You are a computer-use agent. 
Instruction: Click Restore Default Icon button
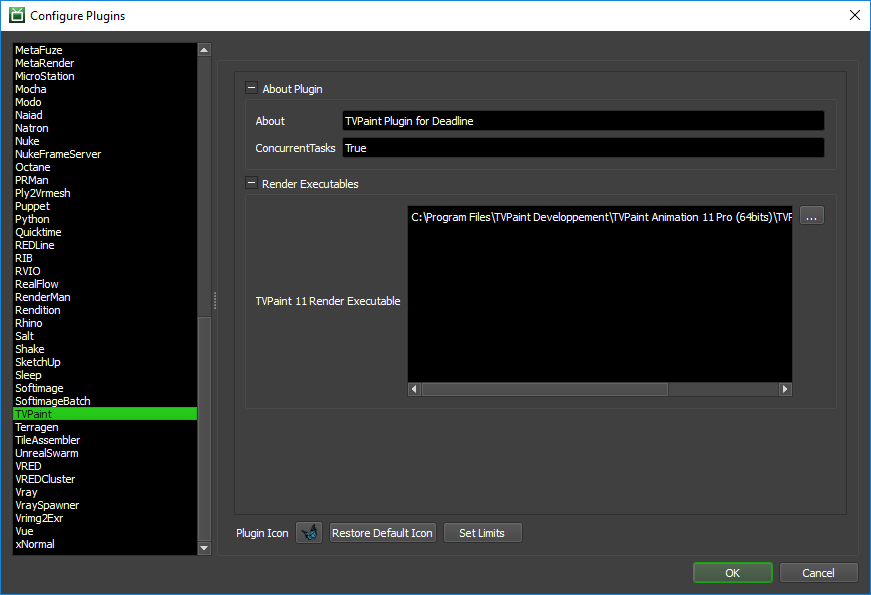coord(382,533)
